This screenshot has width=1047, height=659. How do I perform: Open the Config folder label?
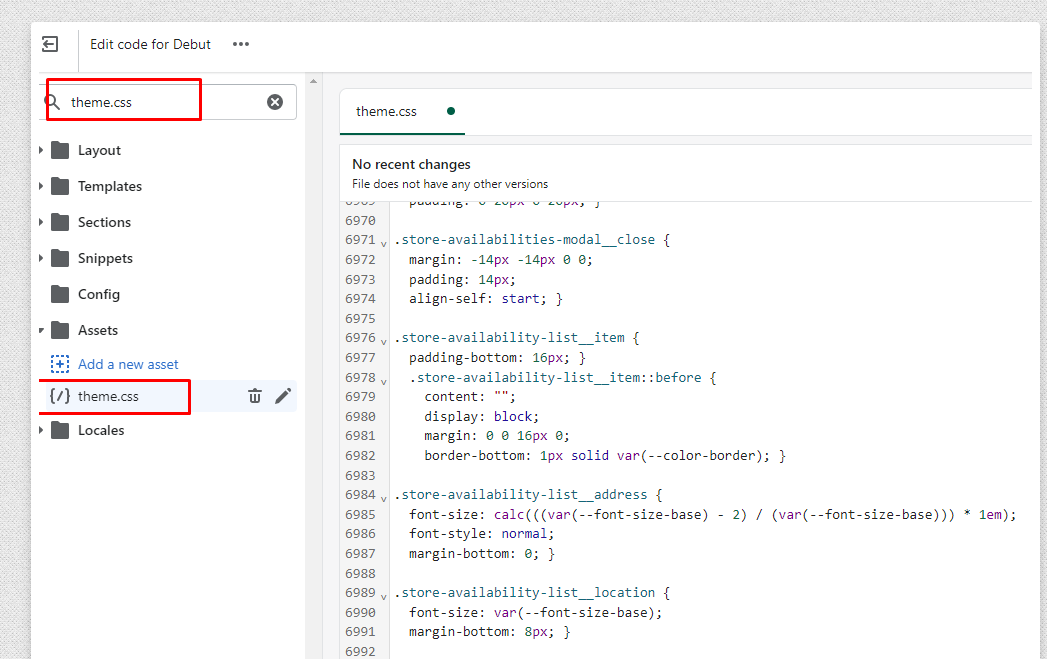tap(99, 294)
